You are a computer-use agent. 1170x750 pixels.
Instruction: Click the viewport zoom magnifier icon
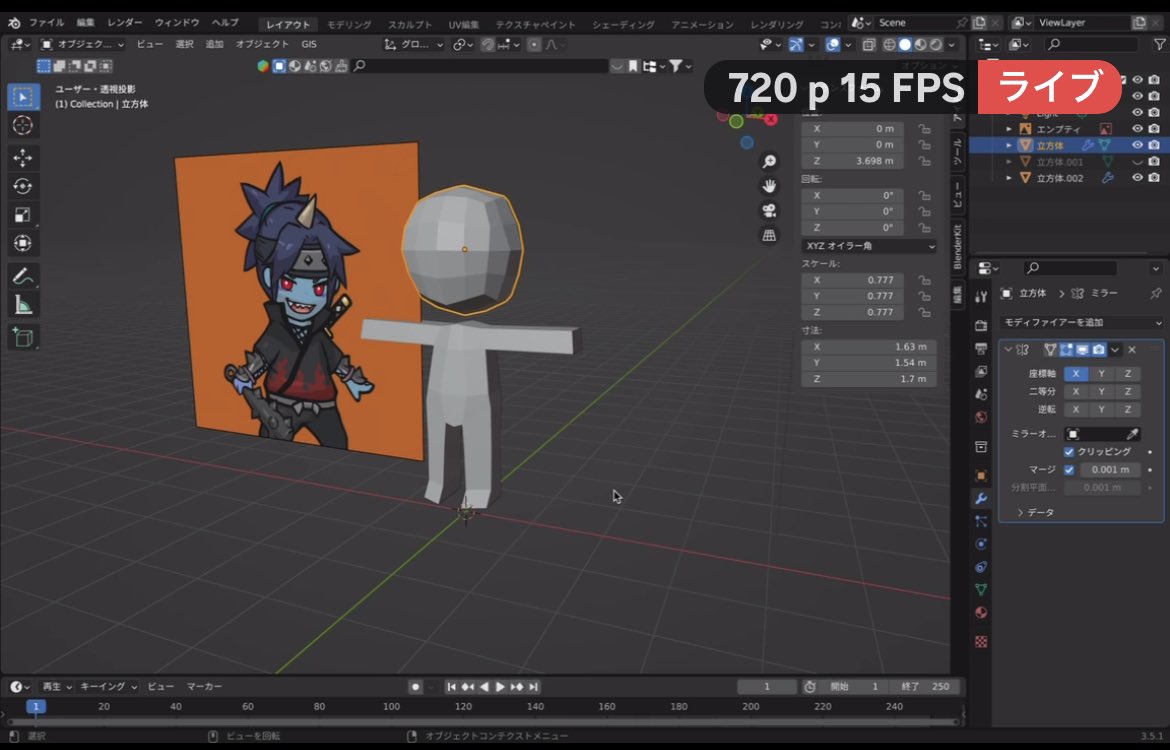[769, 161]
